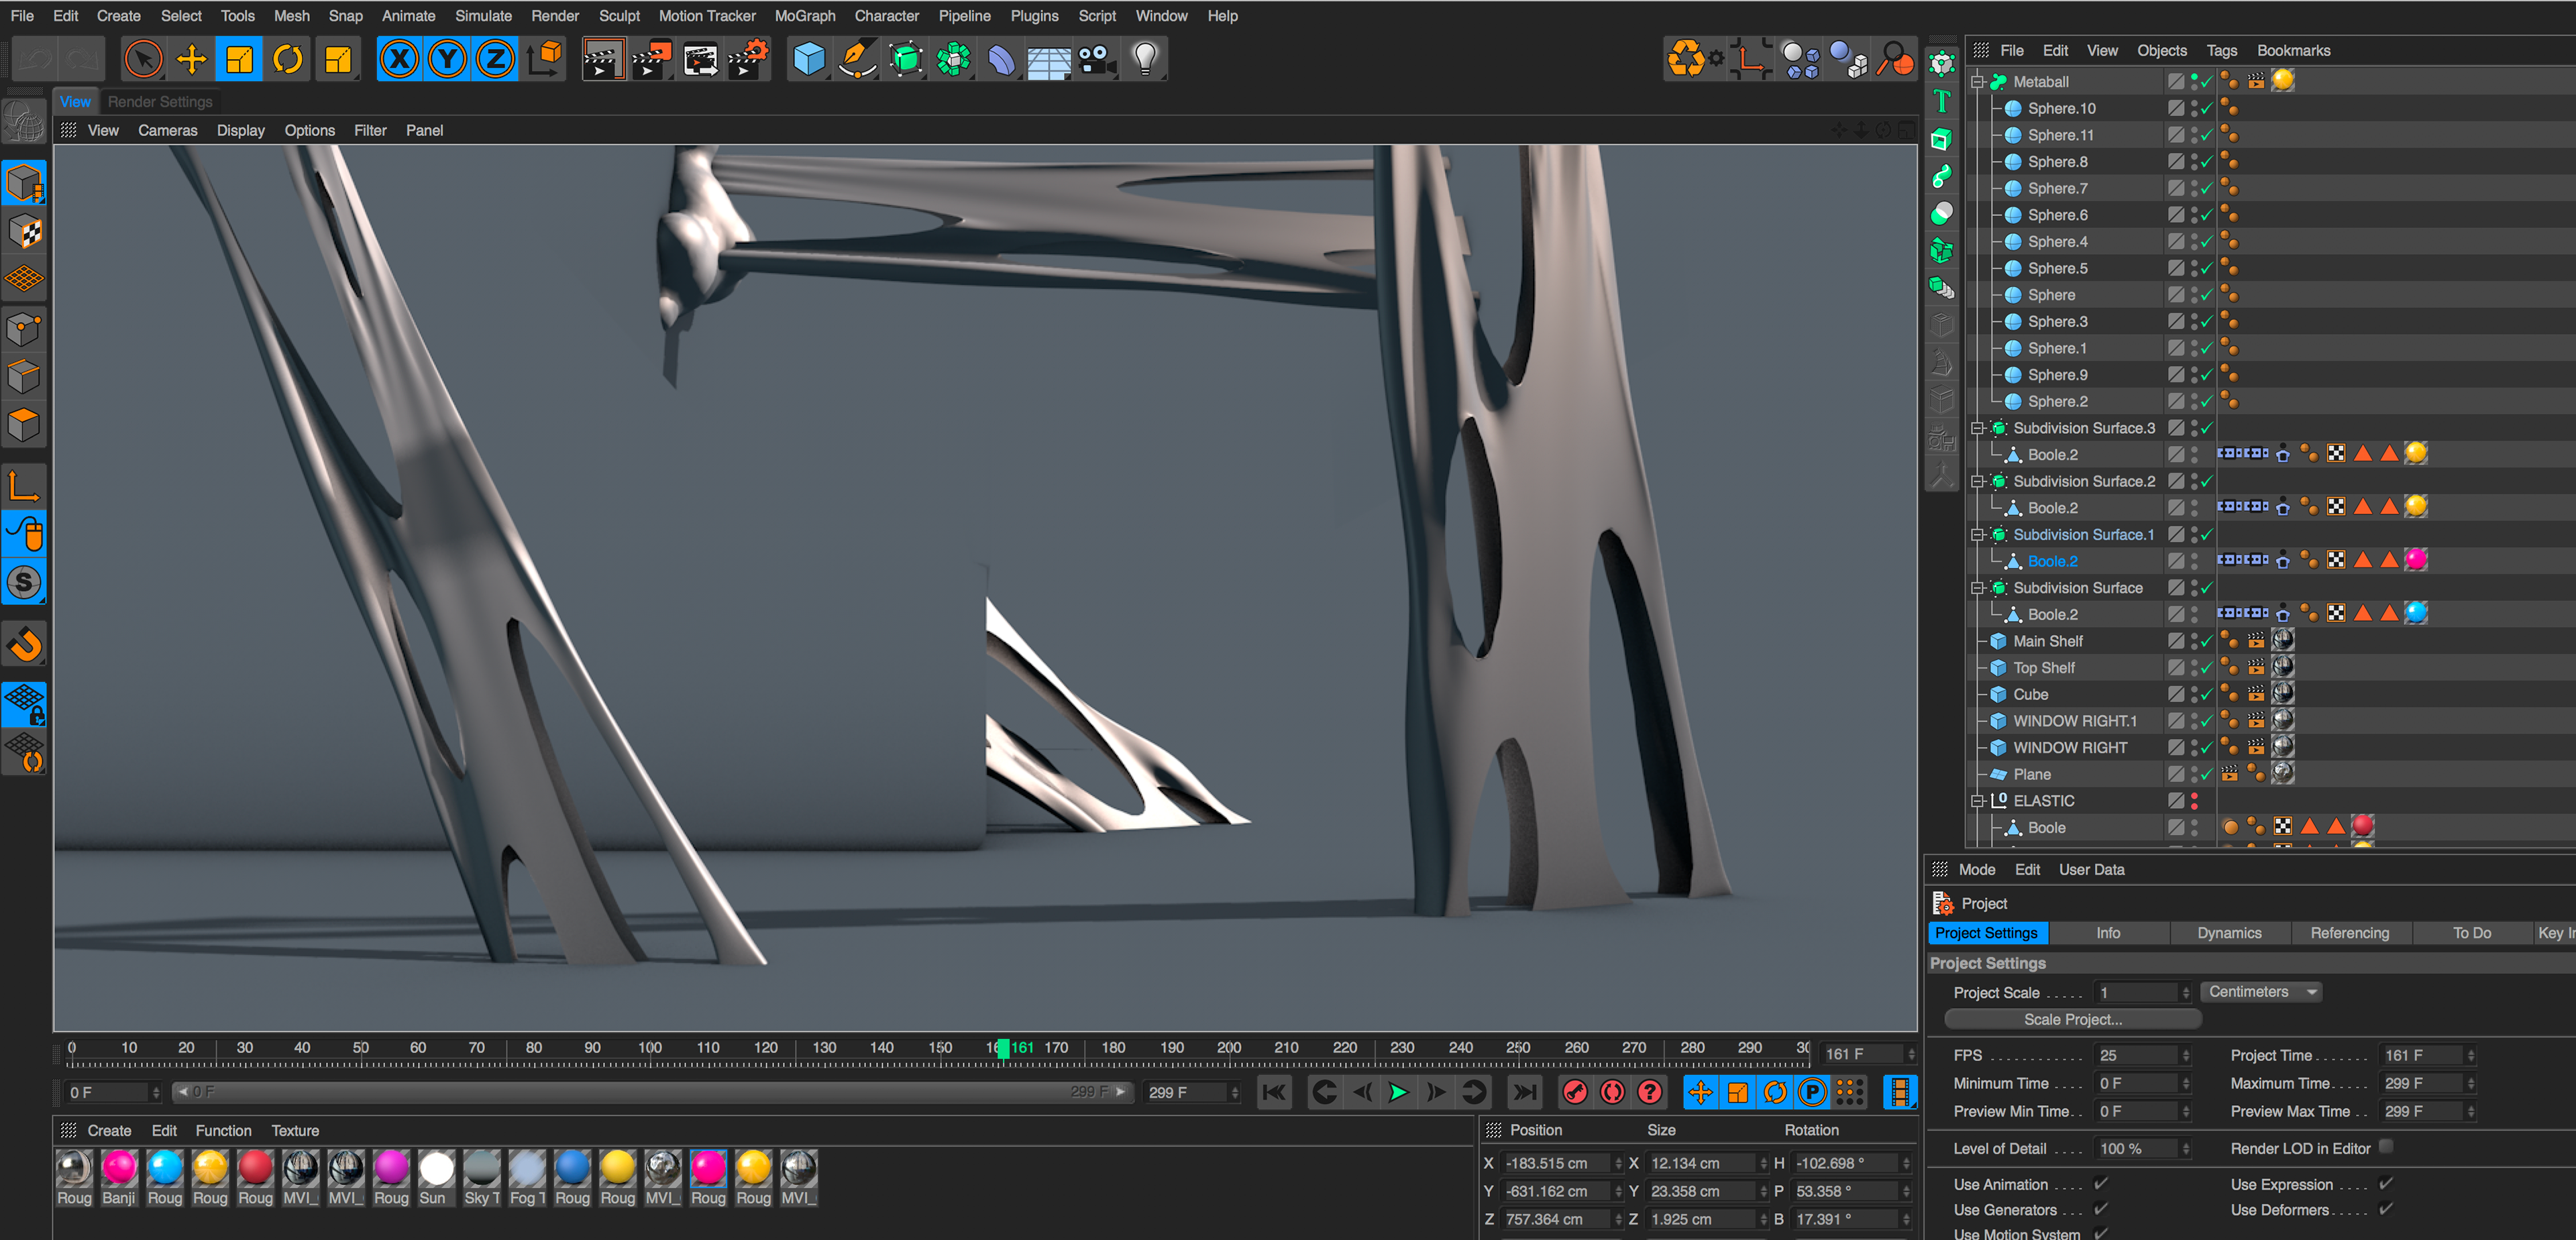Viewport: 2576px width, 1240px height.
Task: Open the Material Manager Create menu
Action: 109,1131
